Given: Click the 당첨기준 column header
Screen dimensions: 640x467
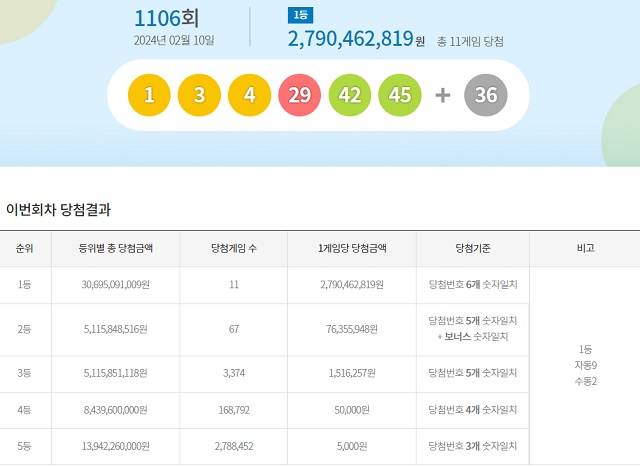Looking at the screenshot, I should (x=473, y=248).
